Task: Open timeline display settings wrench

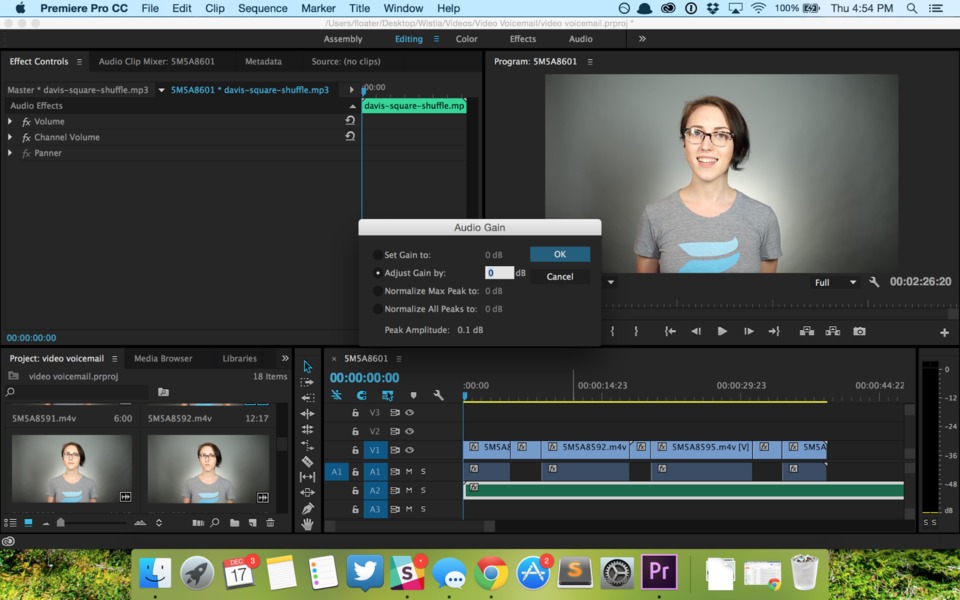Action: (x=438, y=395)
